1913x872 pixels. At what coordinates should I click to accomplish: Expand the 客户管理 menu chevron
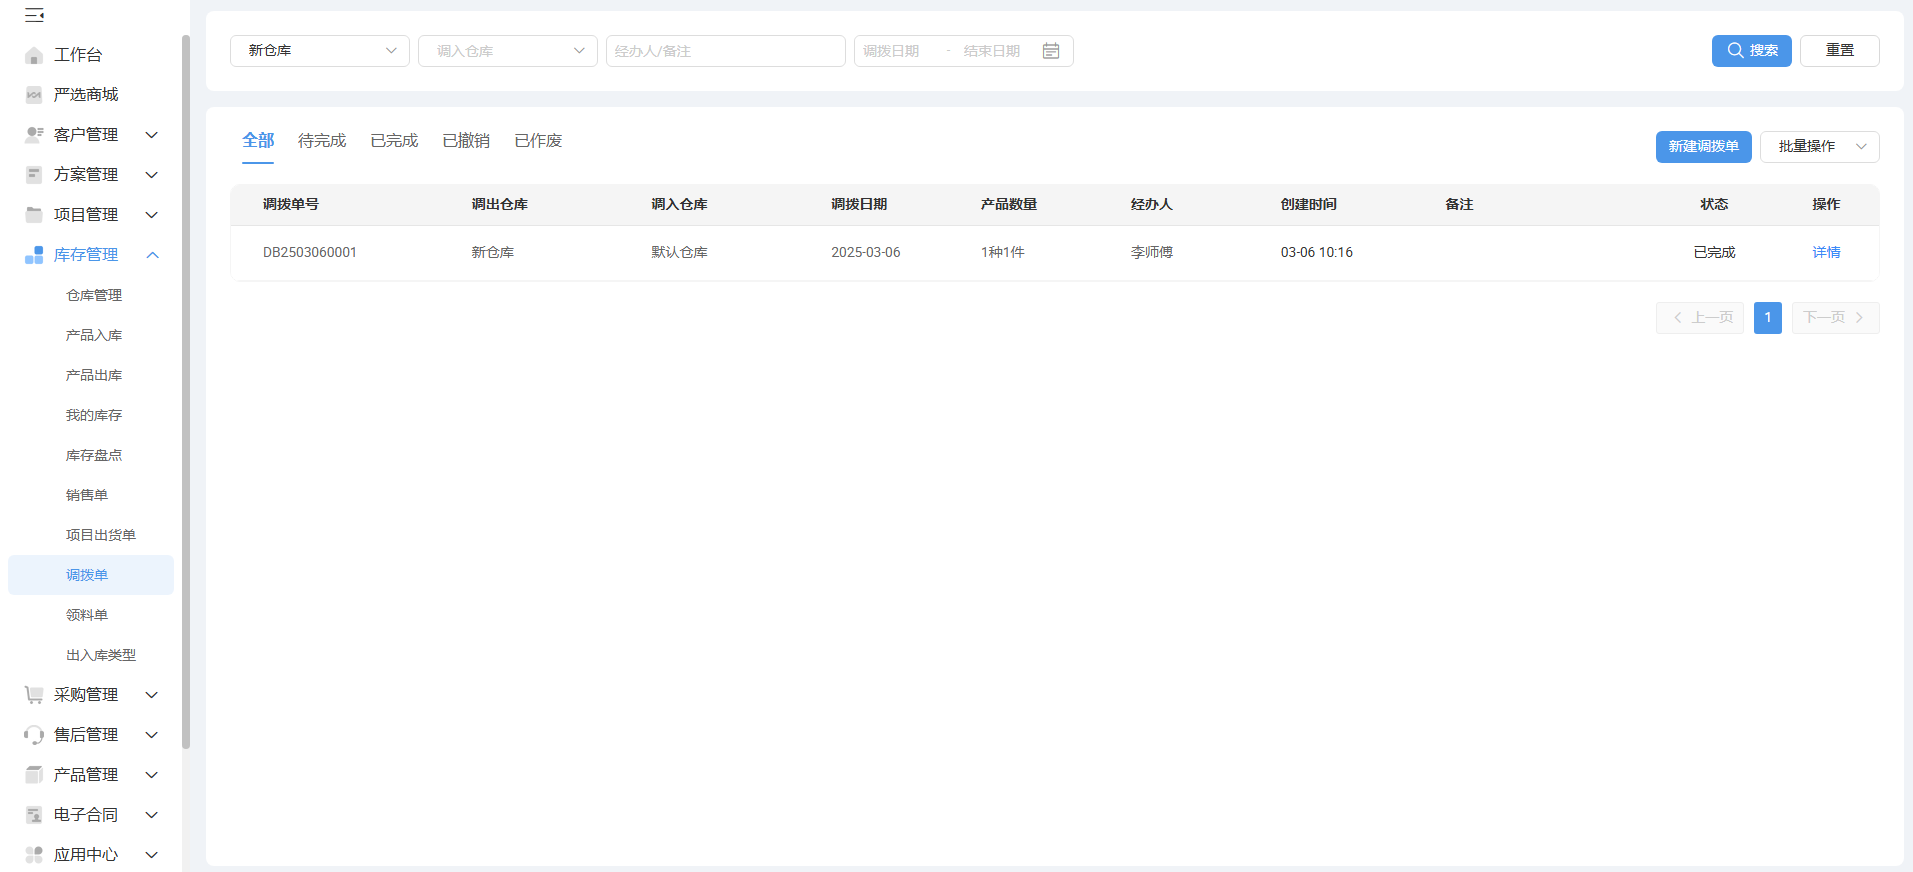(152, 135)
